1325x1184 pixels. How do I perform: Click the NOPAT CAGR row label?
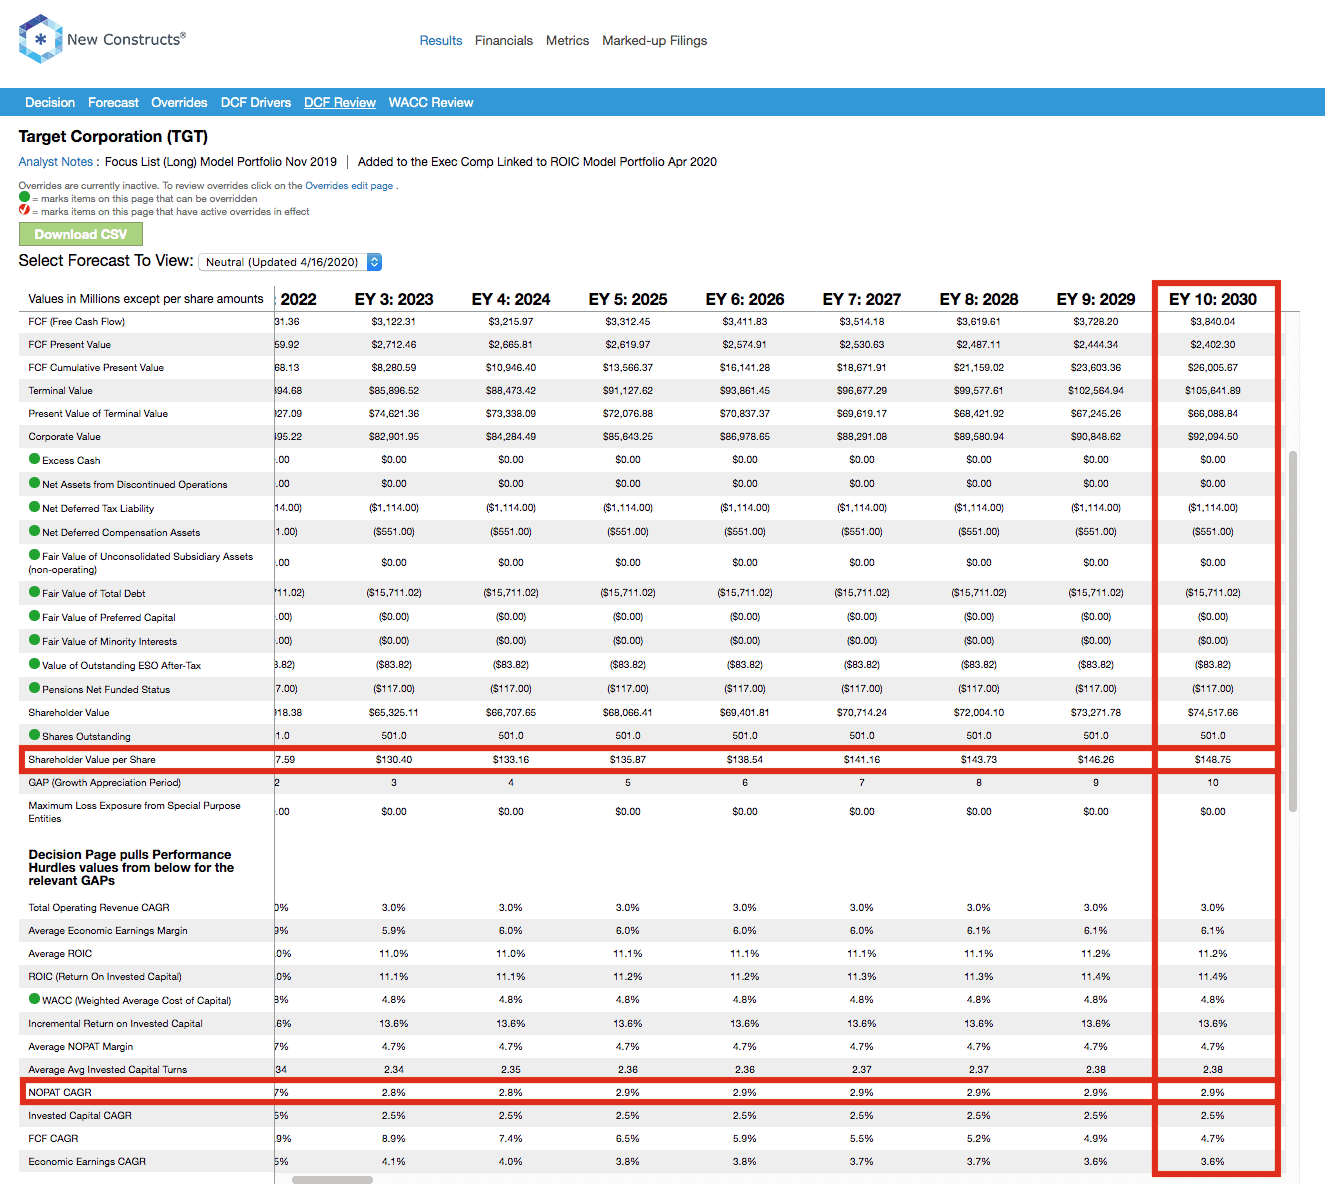coord(60,1093)
